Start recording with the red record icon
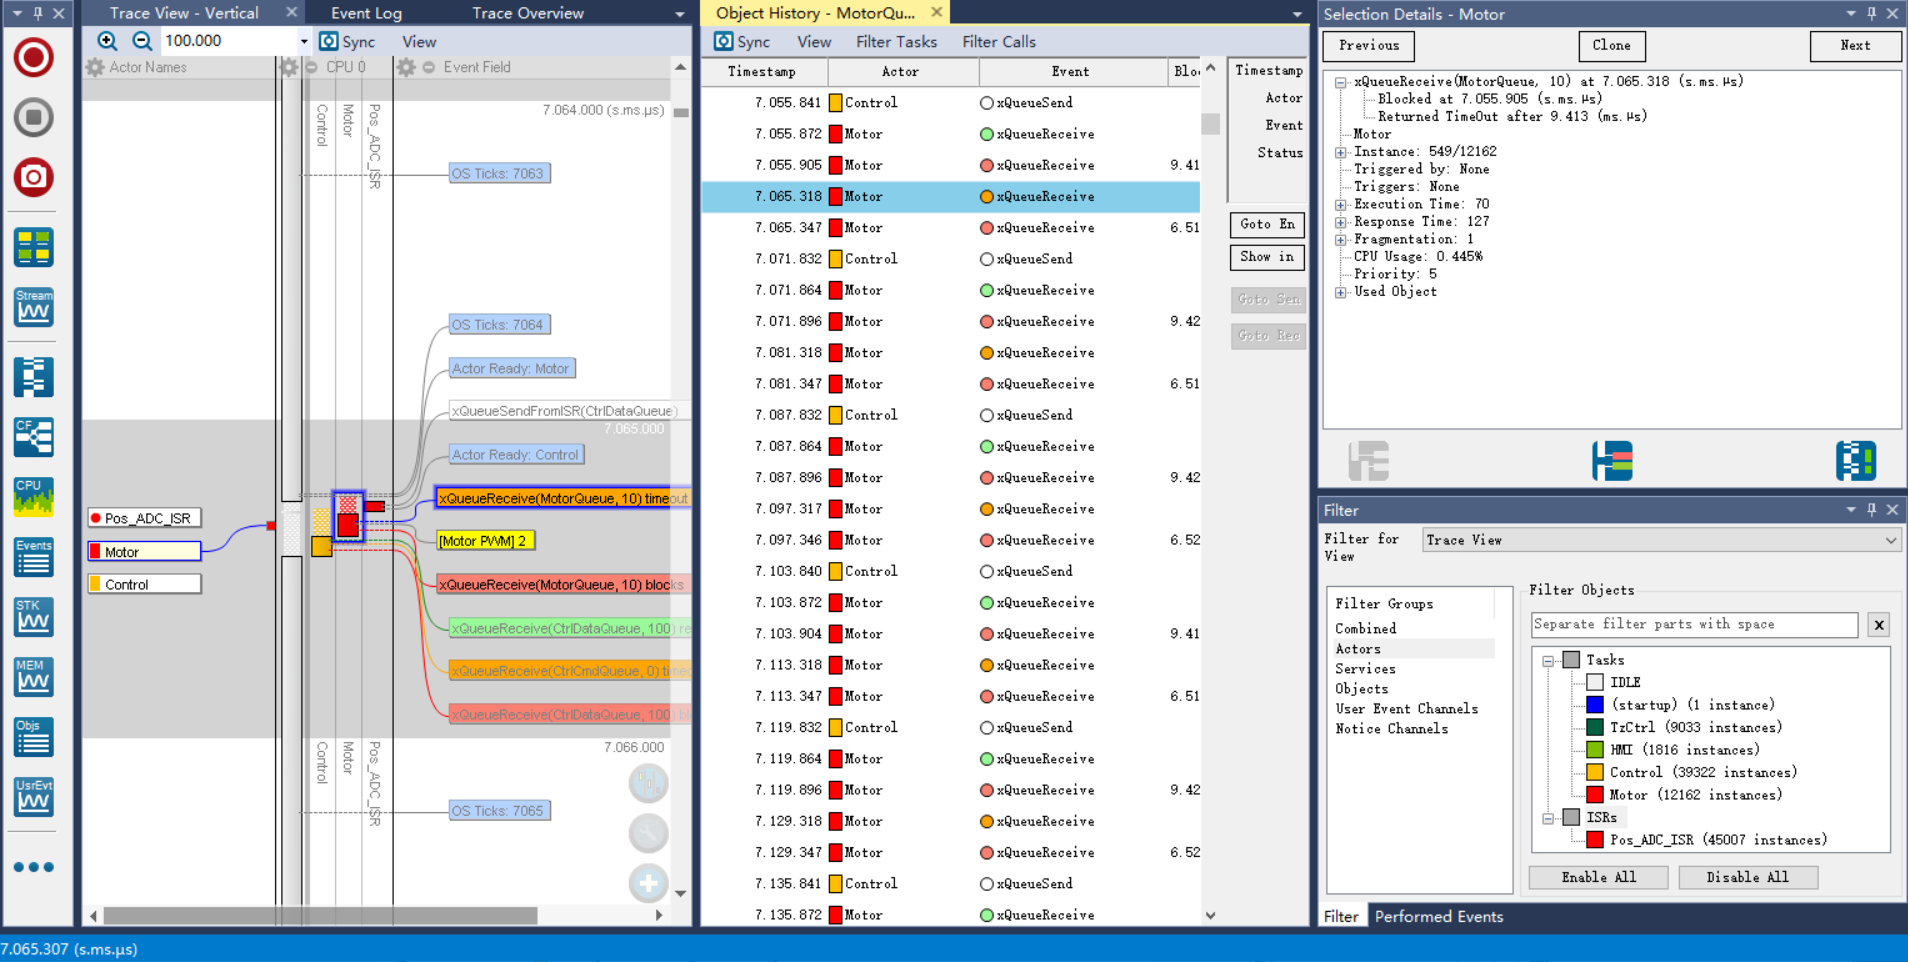1908x962 pixels. point(34,57)
